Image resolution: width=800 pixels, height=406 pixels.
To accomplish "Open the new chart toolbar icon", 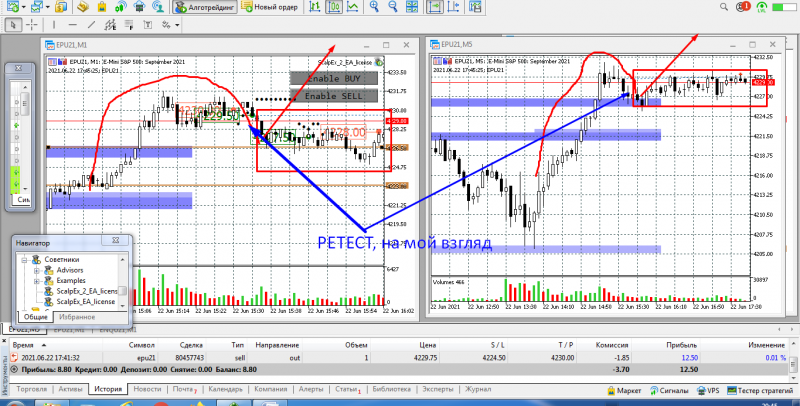I will coord(13,7).
